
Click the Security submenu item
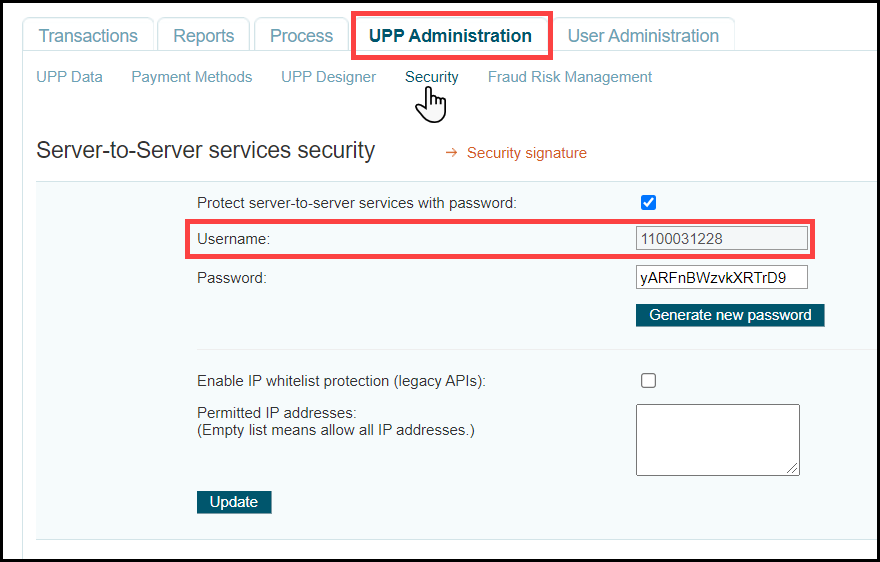click(x=431, y=77)
